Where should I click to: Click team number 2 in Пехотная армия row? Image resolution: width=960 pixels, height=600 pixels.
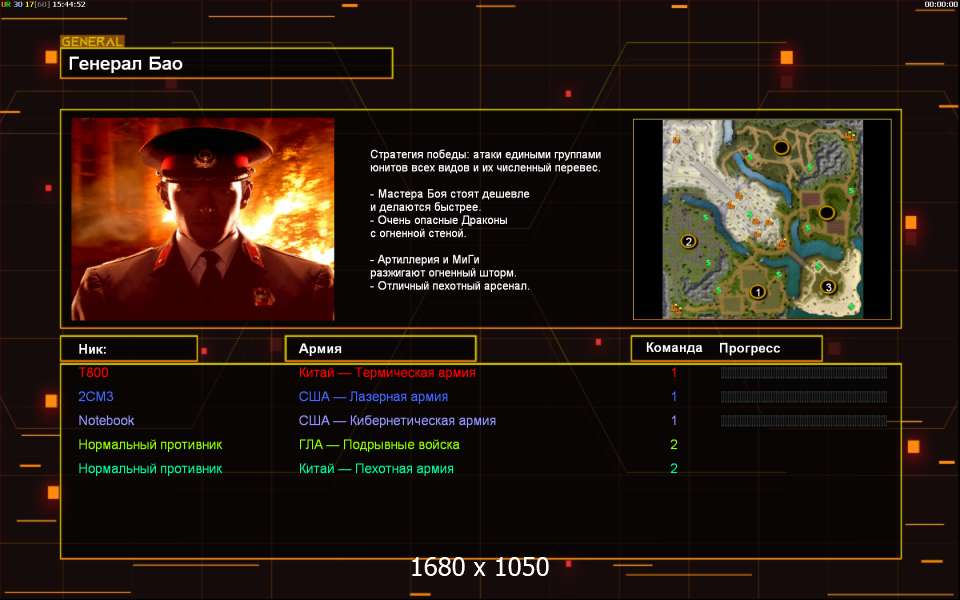click(674, 468)
